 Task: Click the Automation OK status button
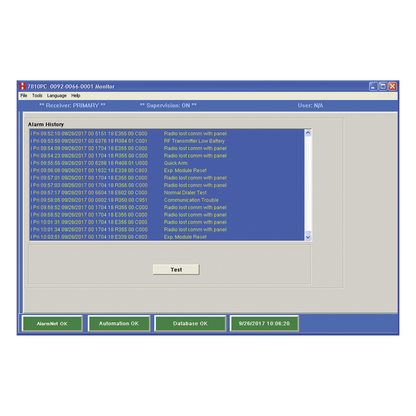pos(119,324)
